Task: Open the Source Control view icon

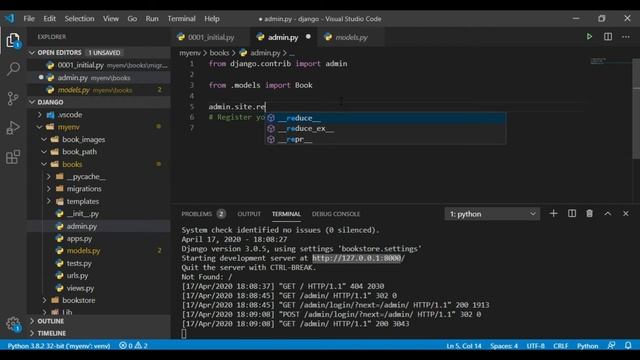Action: click(x=13, y=98)
